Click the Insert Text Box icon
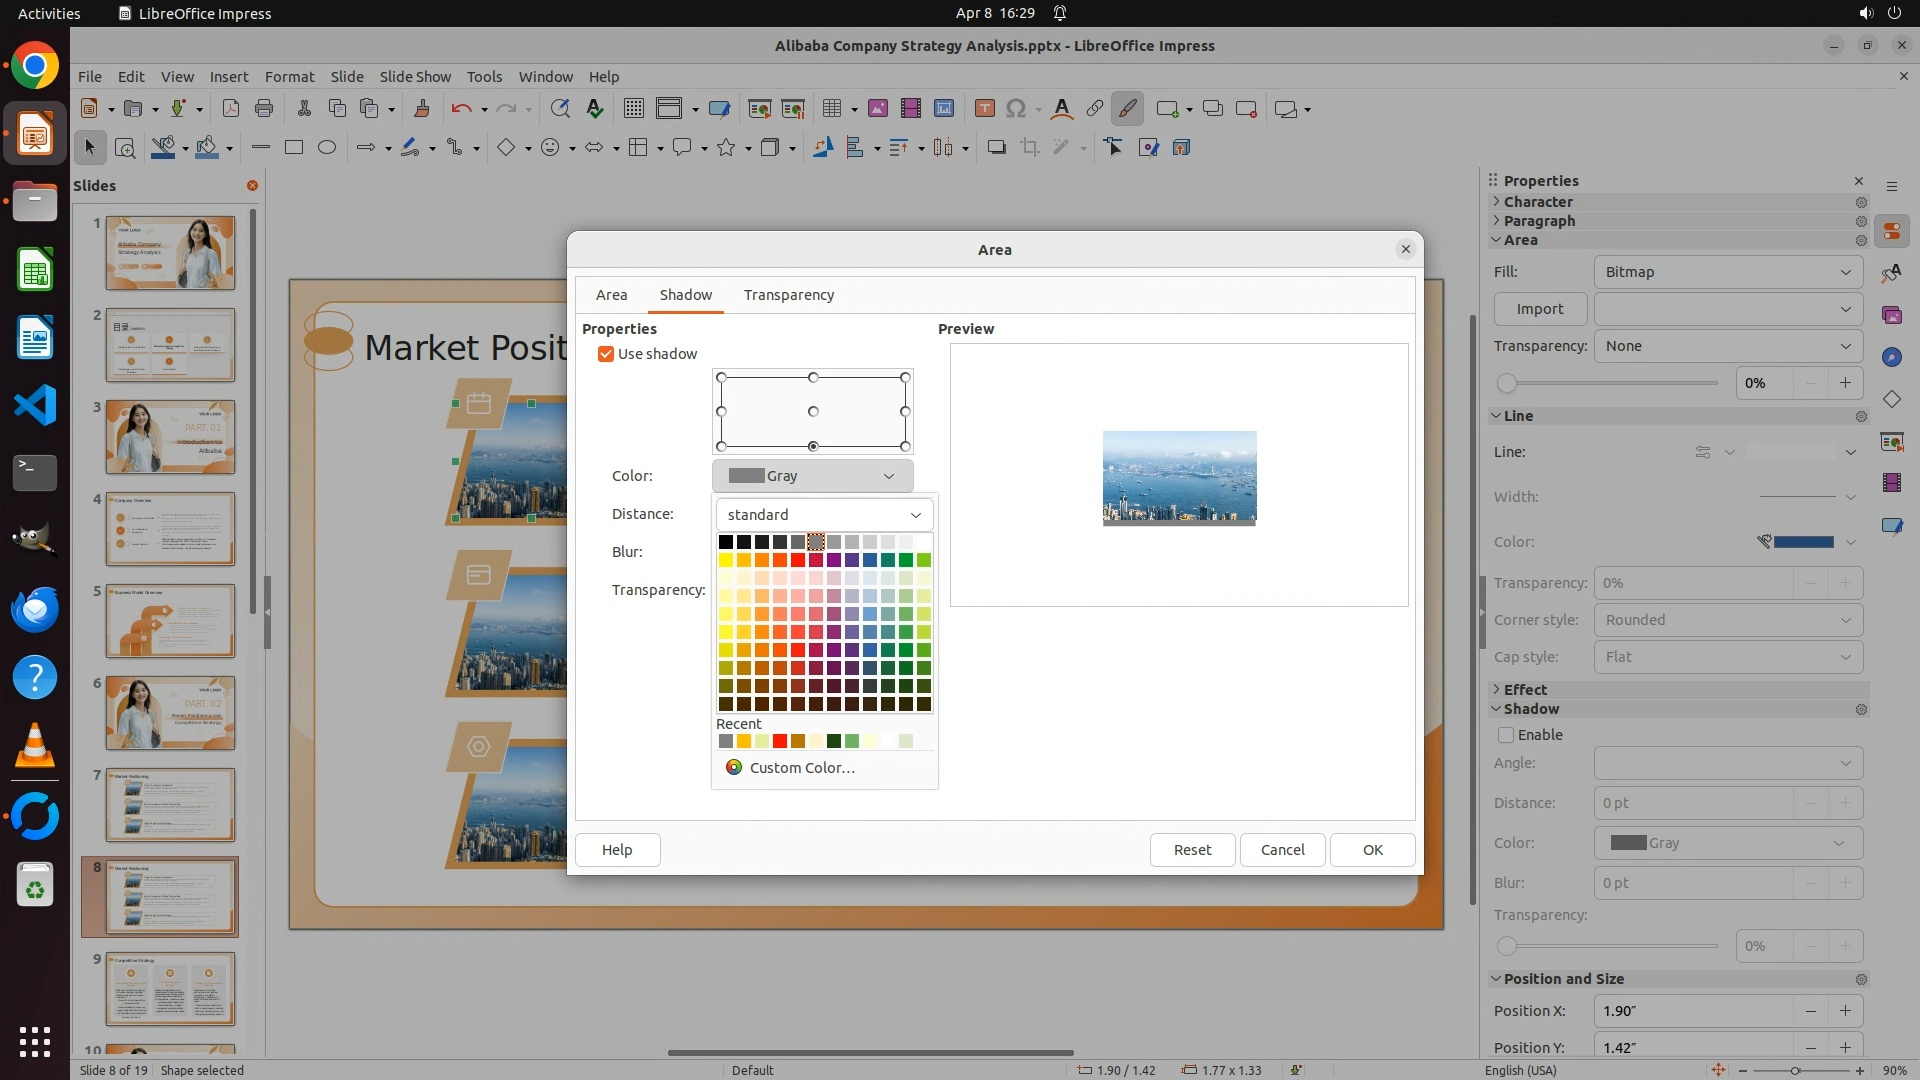The image size is (1920, 1080). click(x=984, y=109)
